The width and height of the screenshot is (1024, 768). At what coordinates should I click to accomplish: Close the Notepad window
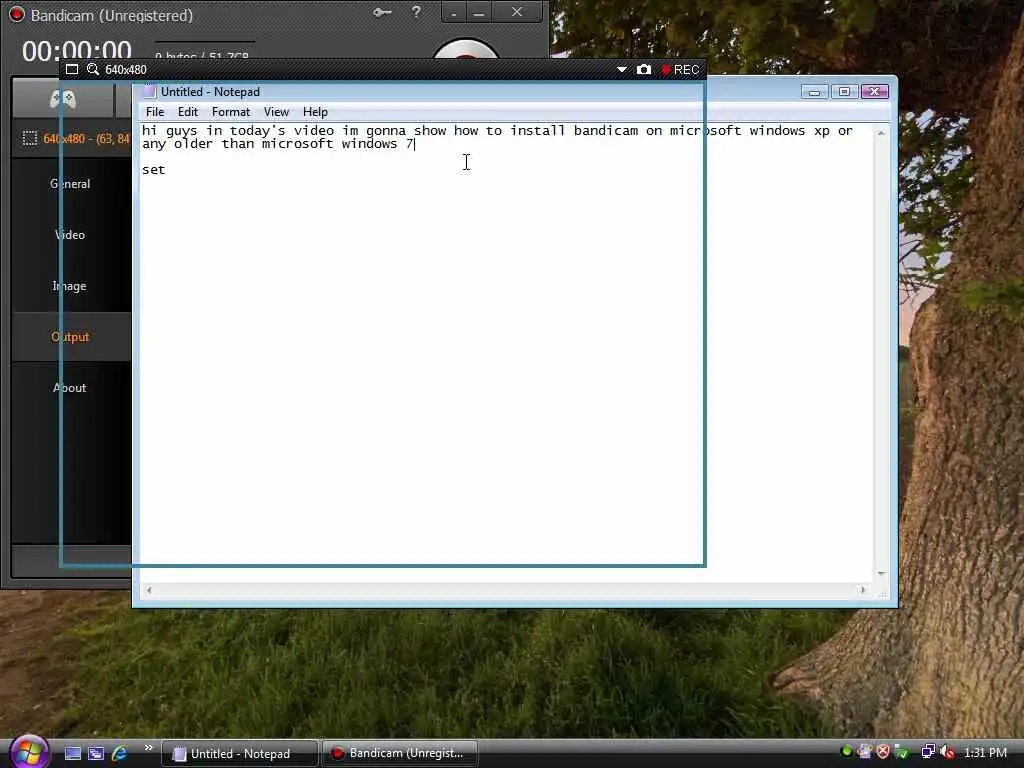875,91
